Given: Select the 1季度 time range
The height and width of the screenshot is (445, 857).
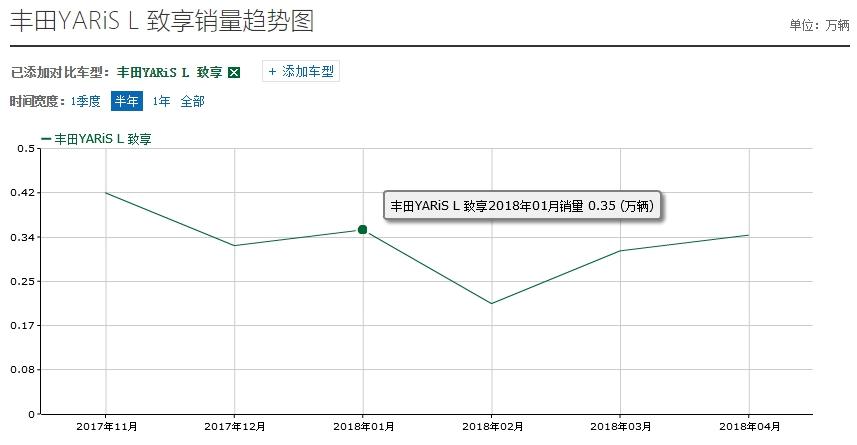Looking at the screenshot, I should click(86, 101).
